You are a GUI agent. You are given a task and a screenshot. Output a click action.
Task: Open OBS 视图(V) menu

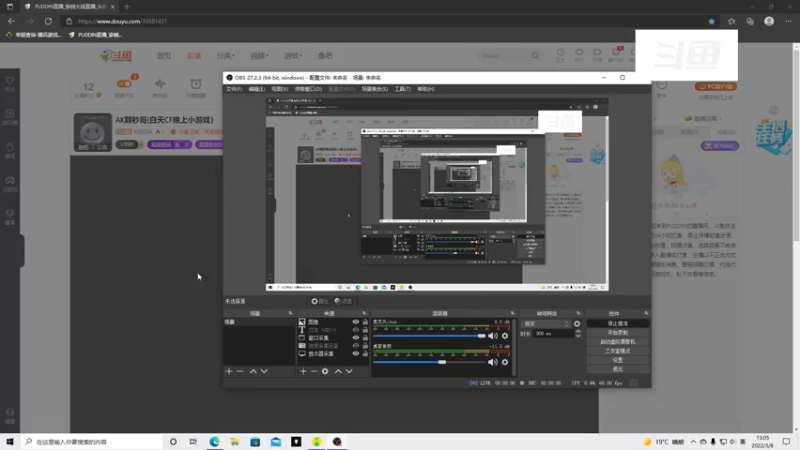(280, 89)
